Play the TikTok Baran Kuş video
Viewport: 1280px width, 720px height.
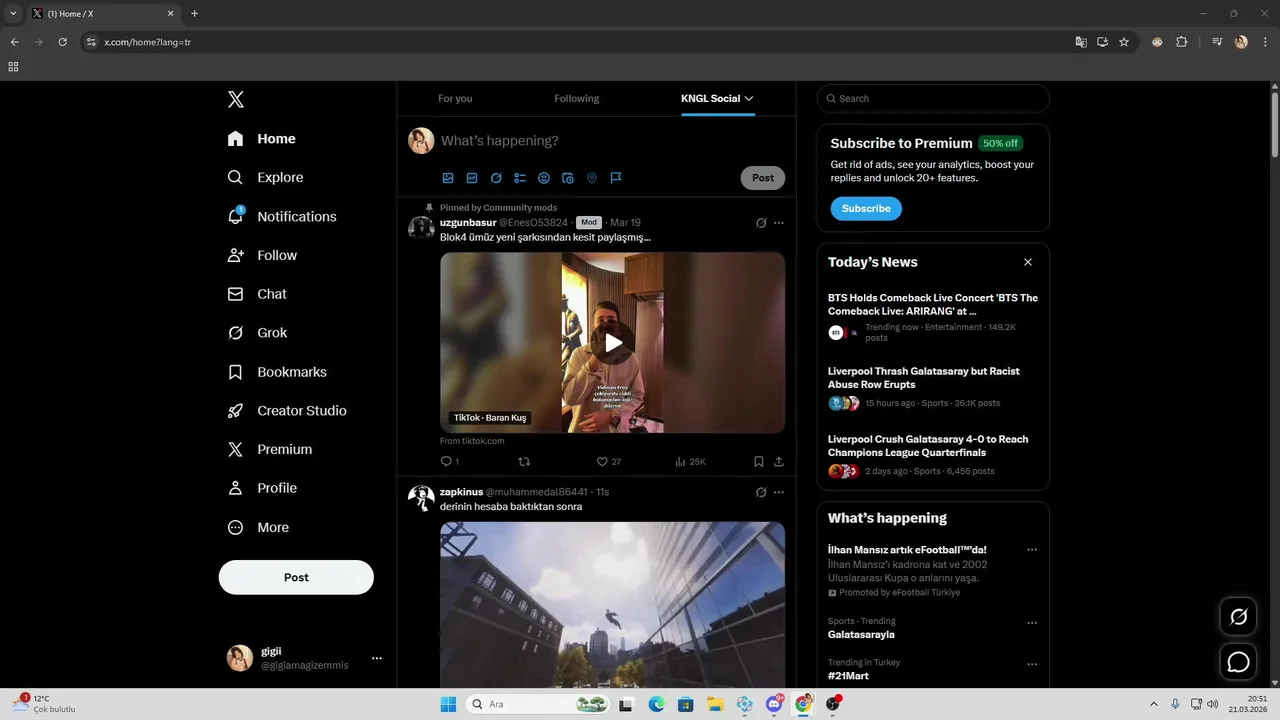click(613, 343)
